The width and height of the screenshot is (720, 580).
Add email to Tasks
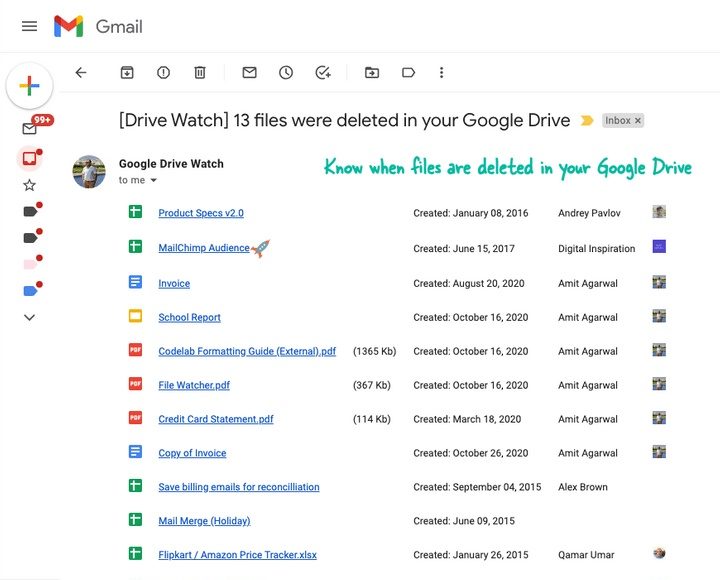[323, 73]
